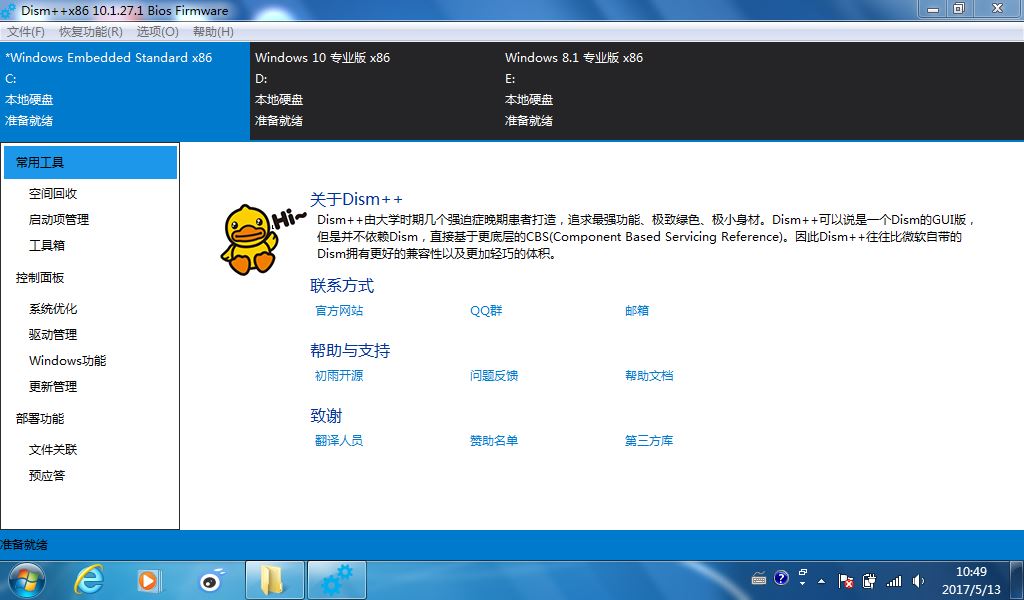Open the 邮箱 contact link
Viewport: 1024px width, 600px height.
tap(637, 311)
